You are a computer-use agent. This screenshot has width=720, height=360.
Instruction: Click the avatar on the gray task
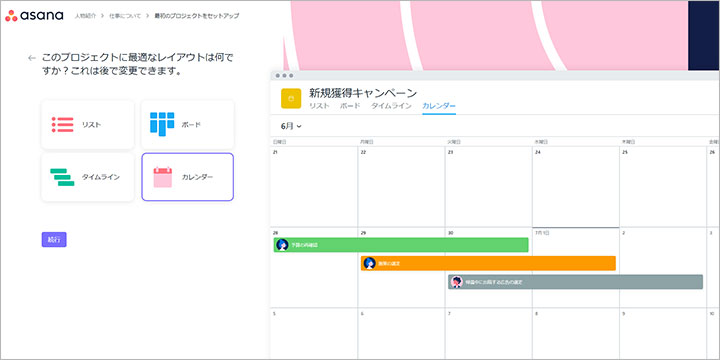point(456,281)
